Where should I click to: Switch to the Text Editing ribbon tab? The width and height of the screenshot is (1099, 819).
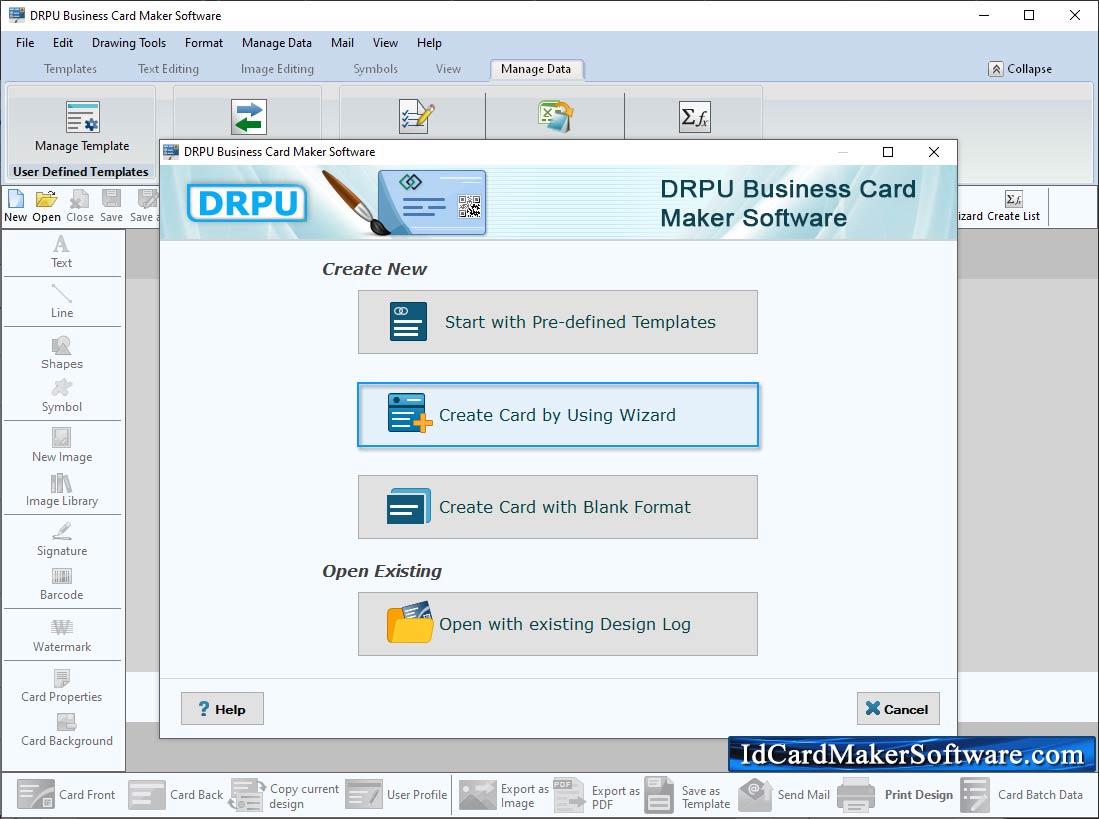(x=168, y=69)
